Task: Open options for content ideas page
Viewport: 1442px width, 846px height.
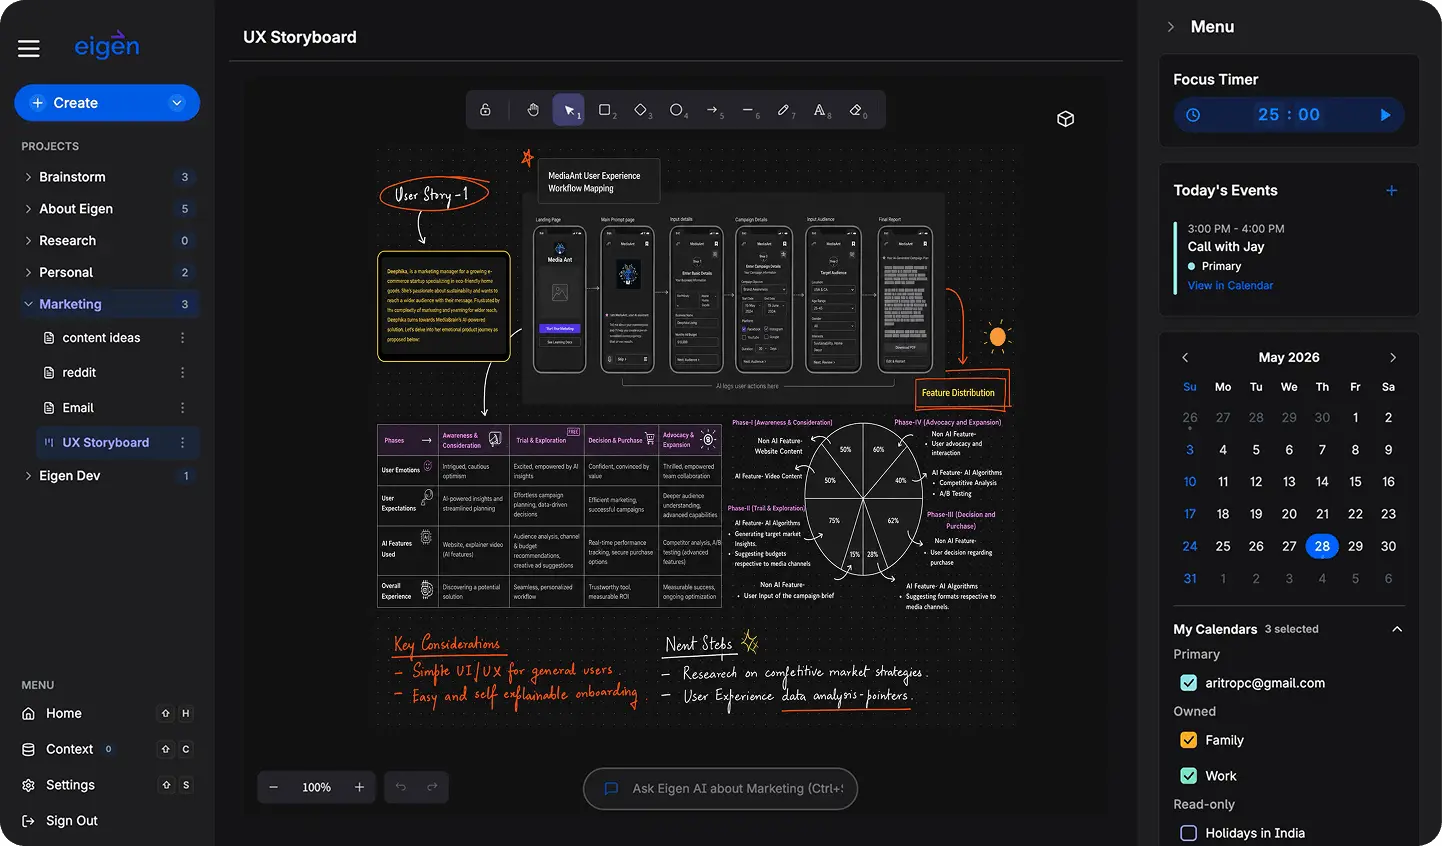Action: click(182, 338)
